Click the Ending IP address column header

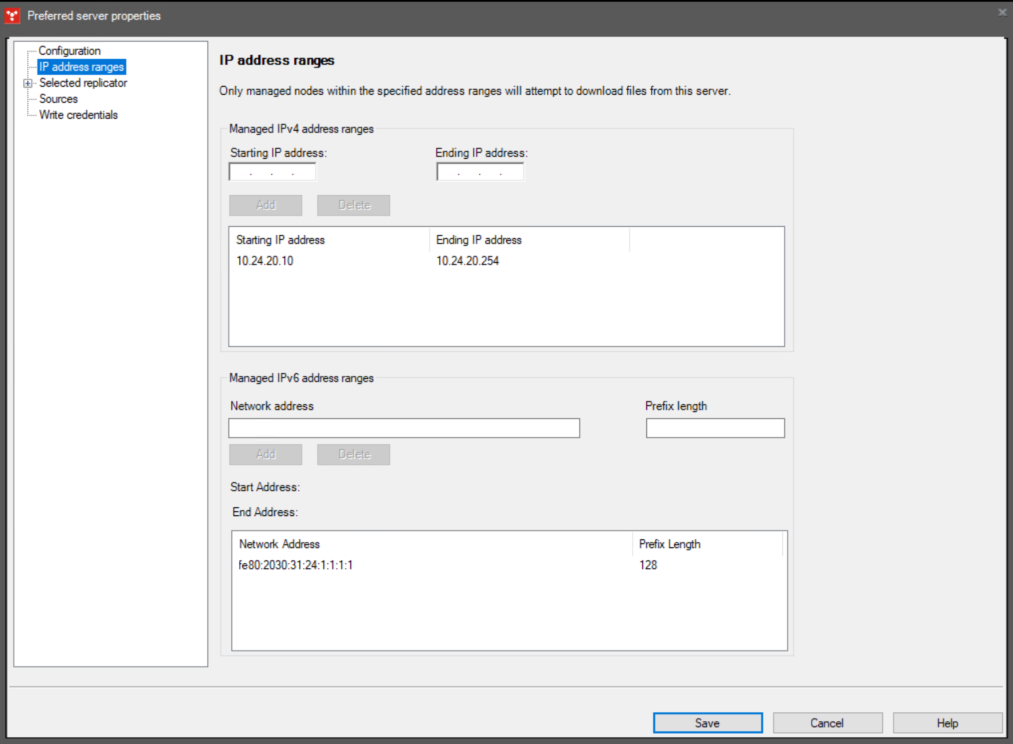coord(529,240)
